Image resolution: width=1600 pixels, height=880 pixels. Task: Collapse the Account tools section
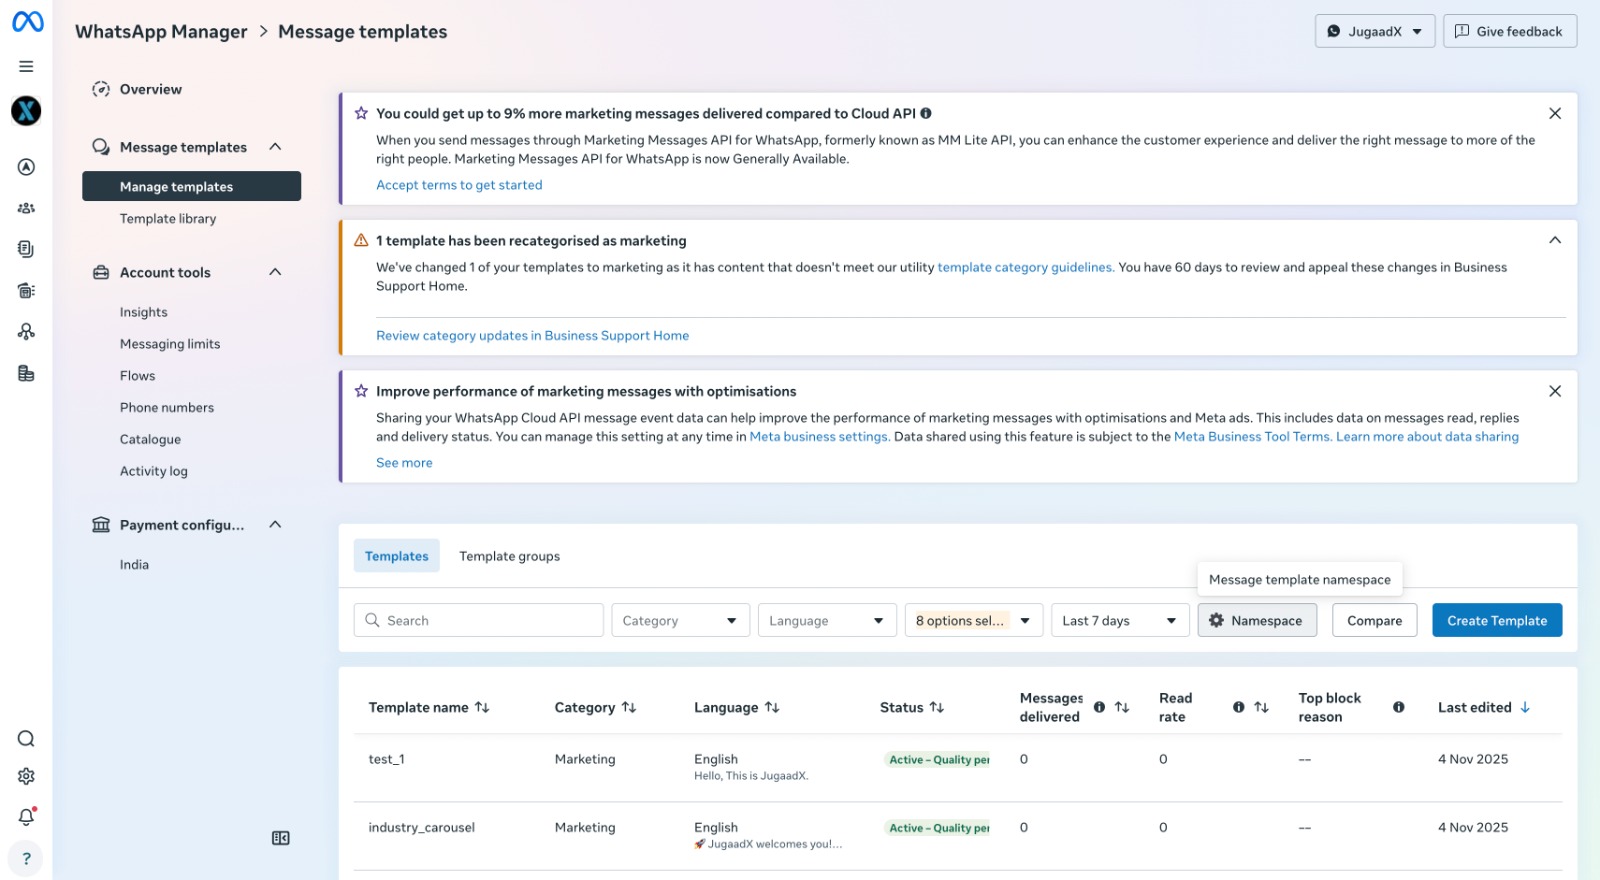click(275, 272)
